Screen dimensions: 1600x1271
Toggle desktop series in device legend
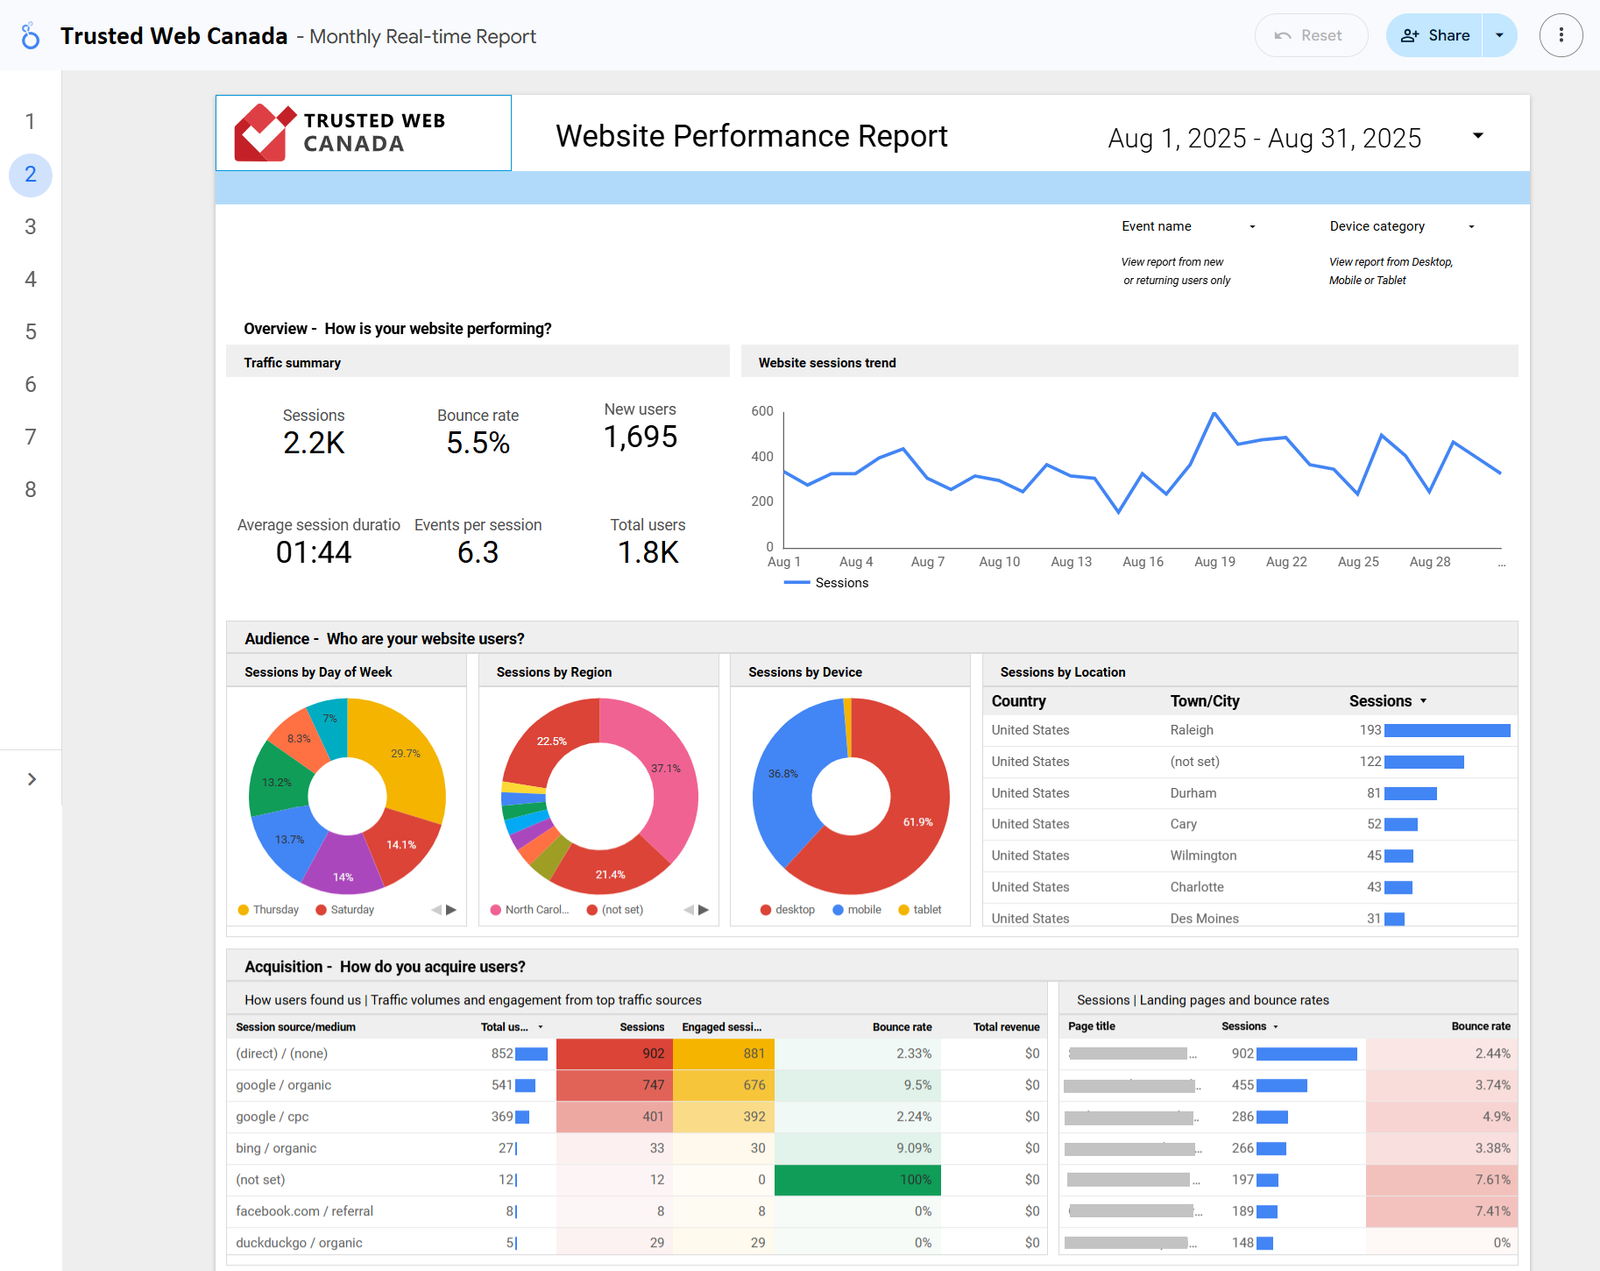787,910
